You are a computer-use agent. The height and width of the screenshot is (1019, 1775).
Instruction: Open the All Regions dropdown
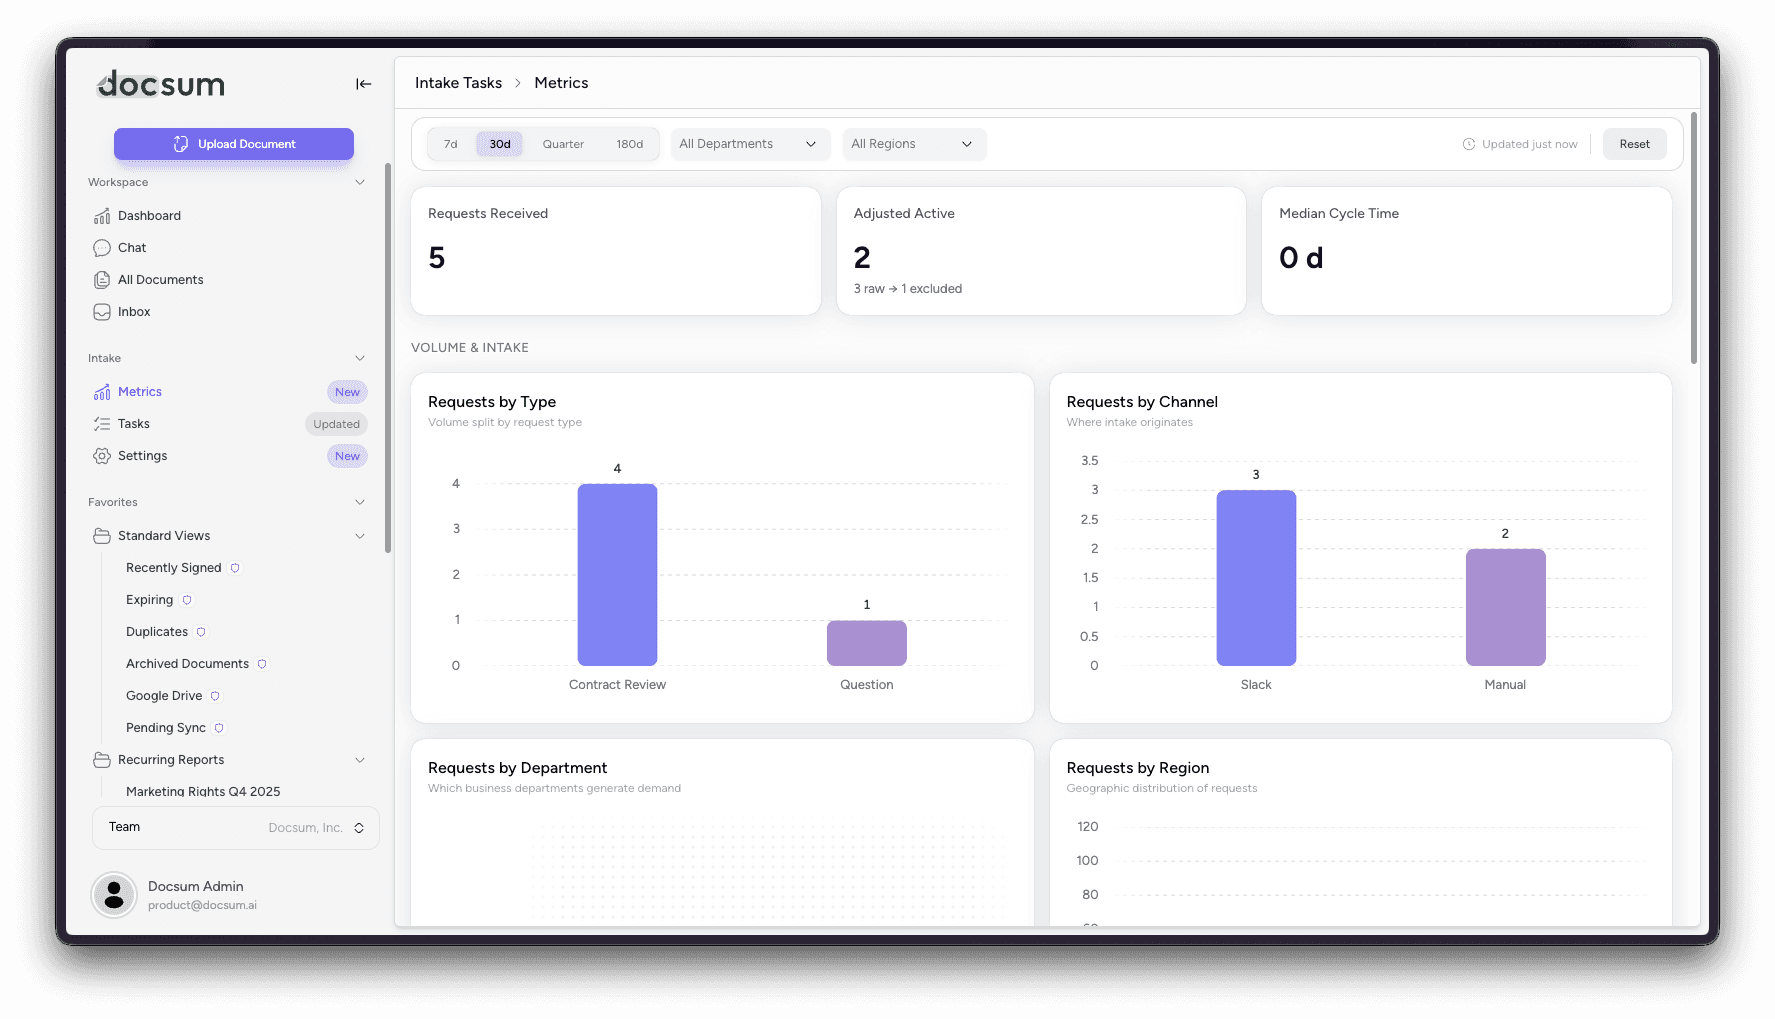914,144
